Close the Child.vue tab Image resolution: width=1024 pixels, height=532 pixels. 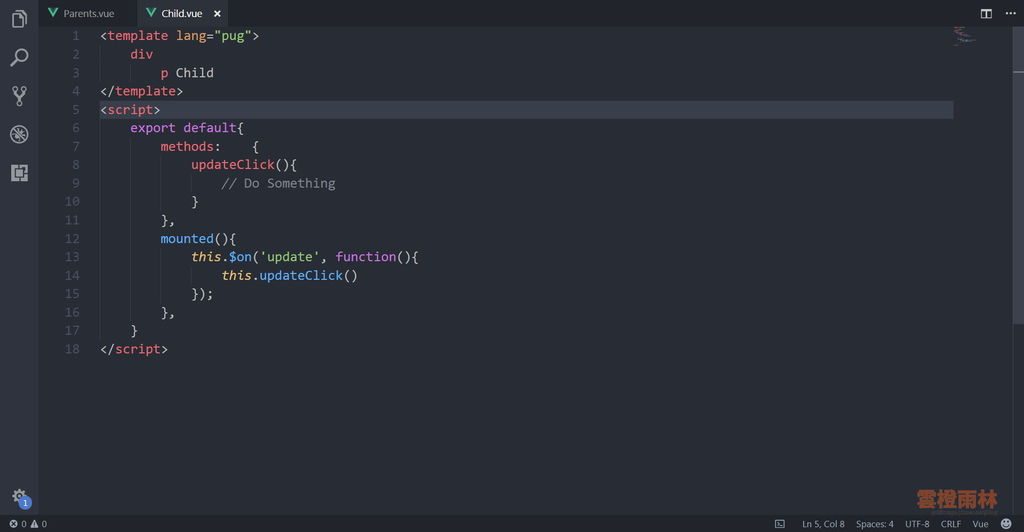click(x=217, y=13)
